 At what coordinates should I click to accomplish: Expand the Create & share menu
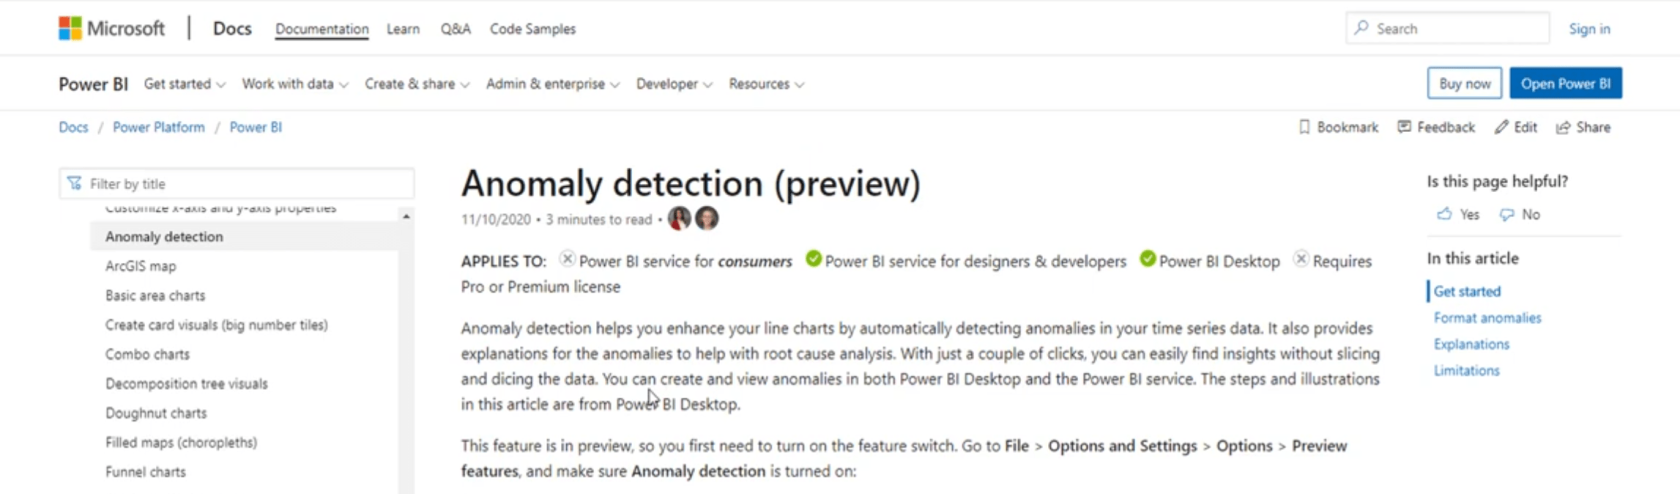click(x=417, y=84)
